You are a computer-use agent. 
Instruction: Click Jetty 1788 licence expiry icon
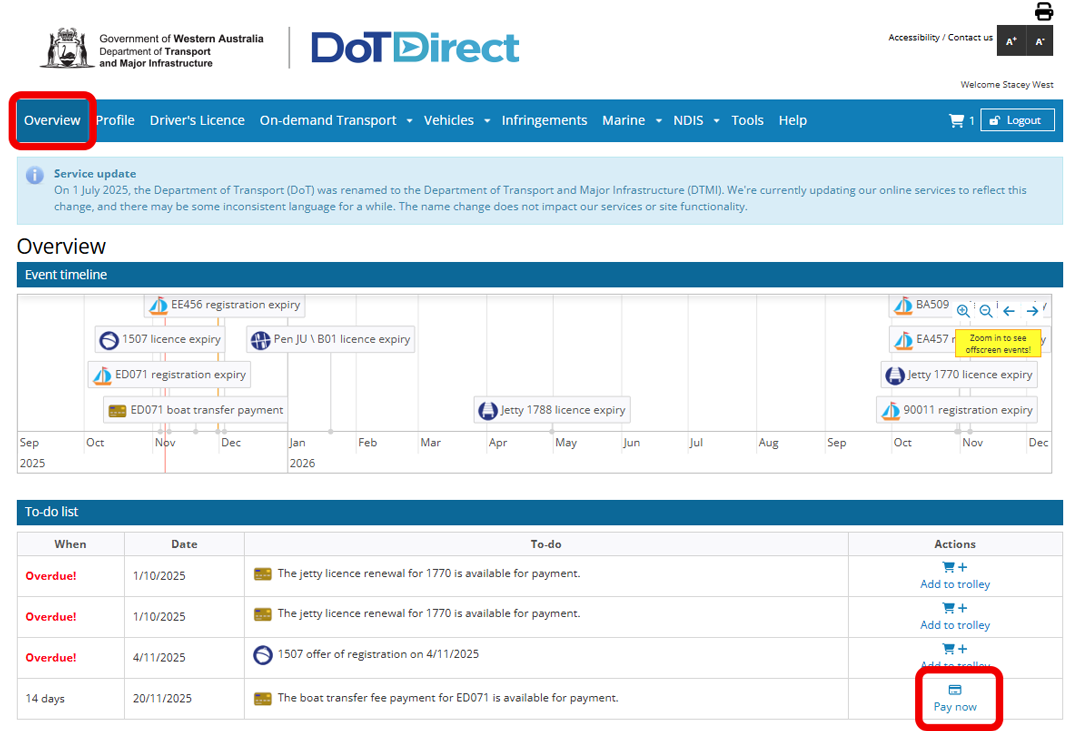click(x=488, y=411)
